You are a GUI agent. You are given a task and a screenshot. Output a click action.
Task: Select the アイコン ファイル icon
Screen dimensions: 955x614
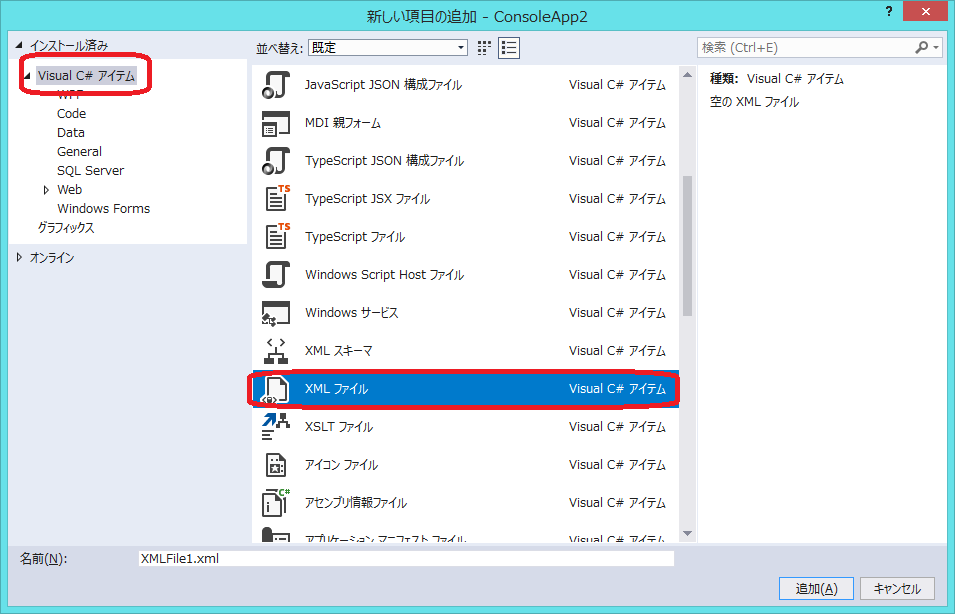276,465
